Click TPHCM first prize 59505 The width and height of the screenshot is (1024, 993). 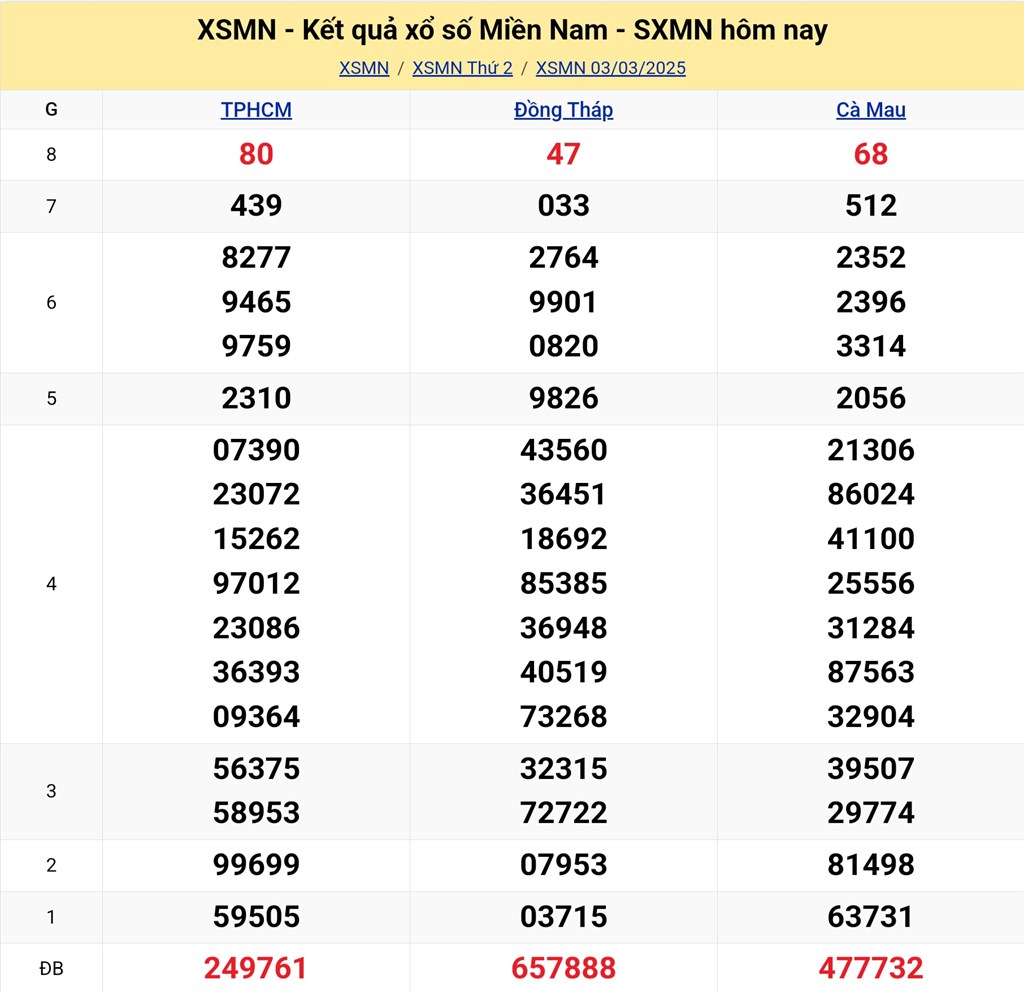coord(256,917)
